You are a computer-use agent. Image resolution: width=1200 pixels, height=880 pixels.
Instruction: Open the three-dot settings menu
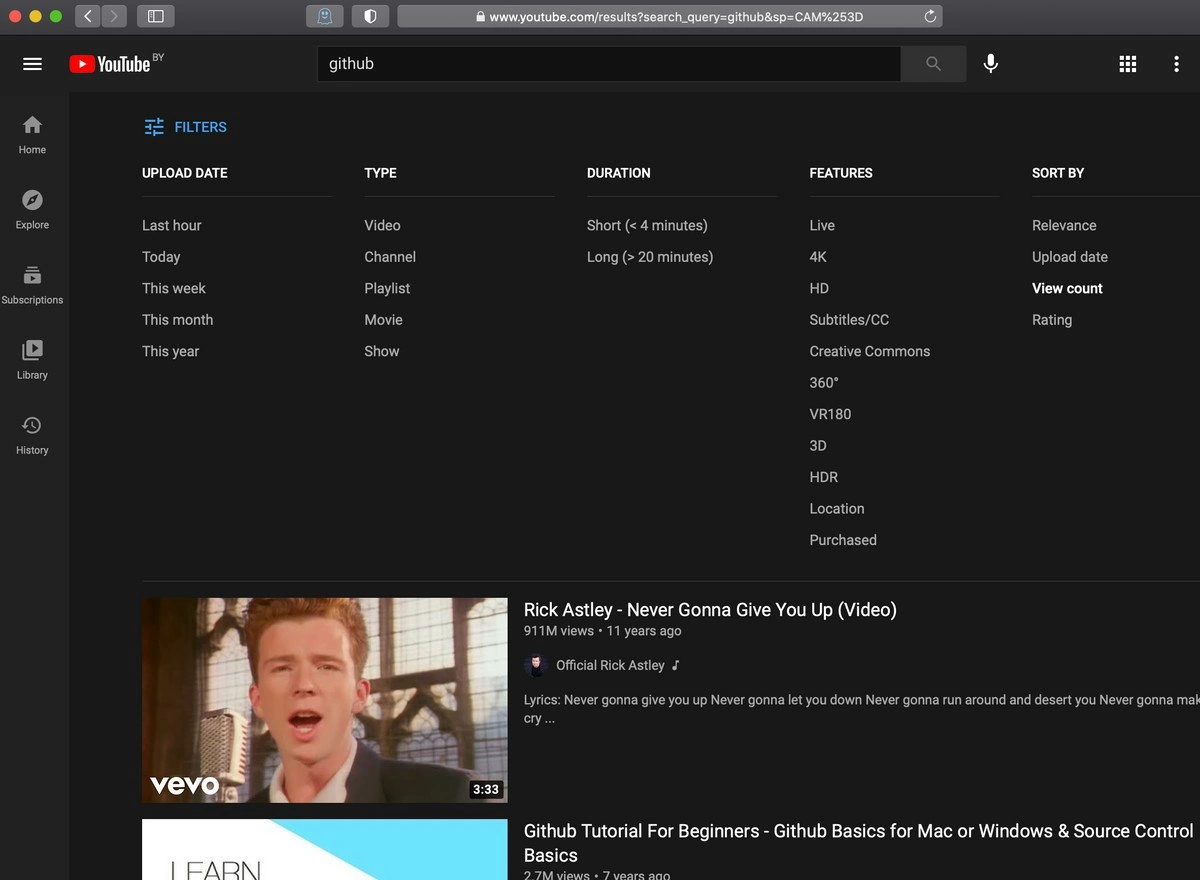click(1176, 64)
